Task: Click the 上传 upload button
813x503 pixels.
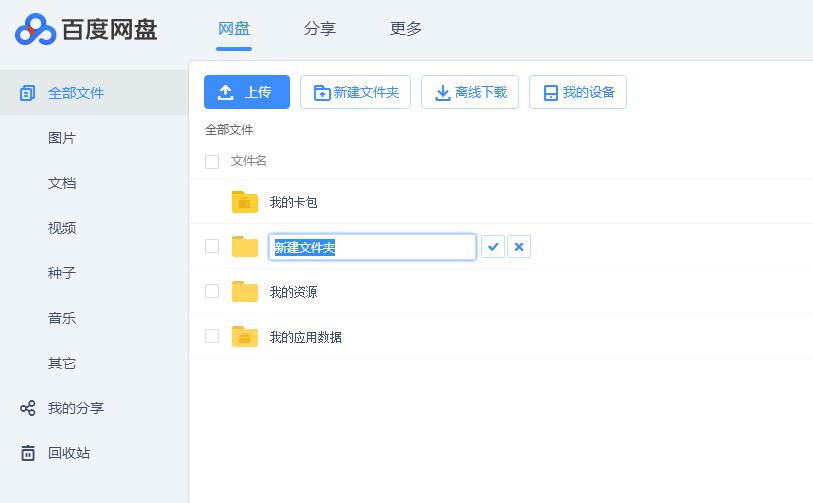Action: click(247, 92)
